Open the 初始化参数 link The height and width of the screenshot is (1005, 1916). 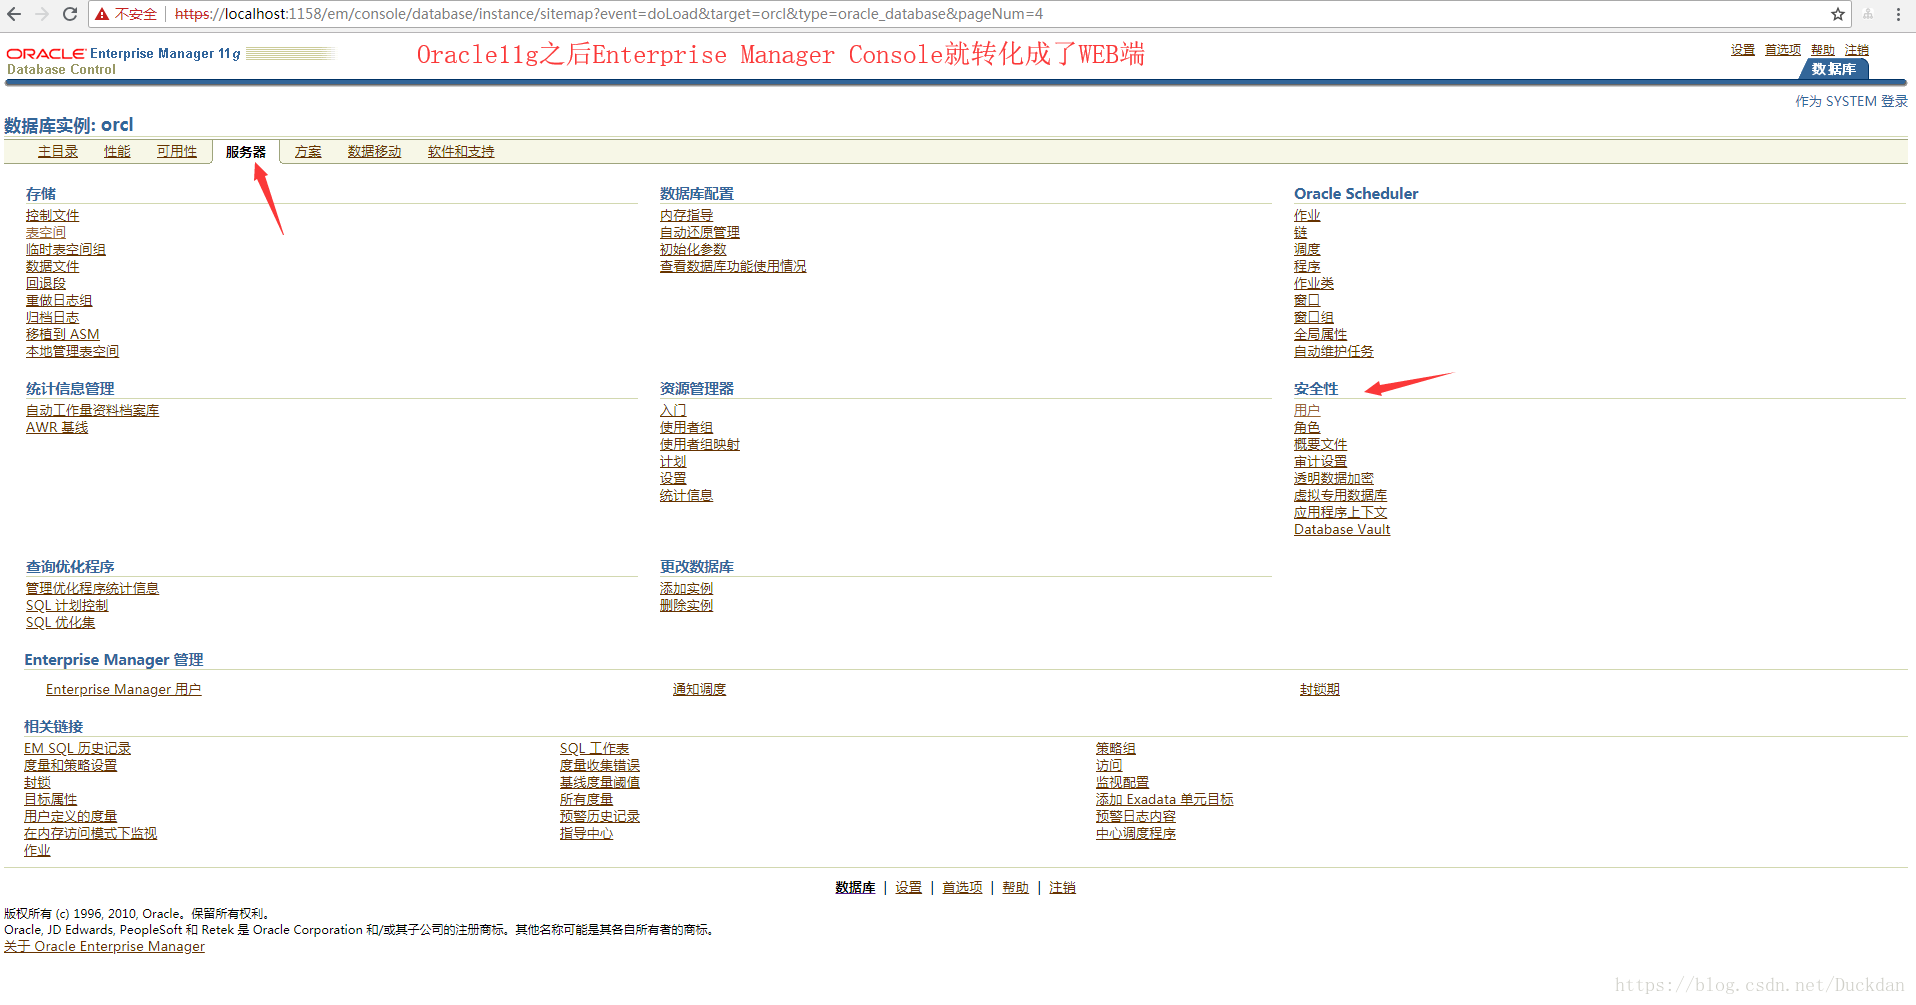tap(693, 250)
